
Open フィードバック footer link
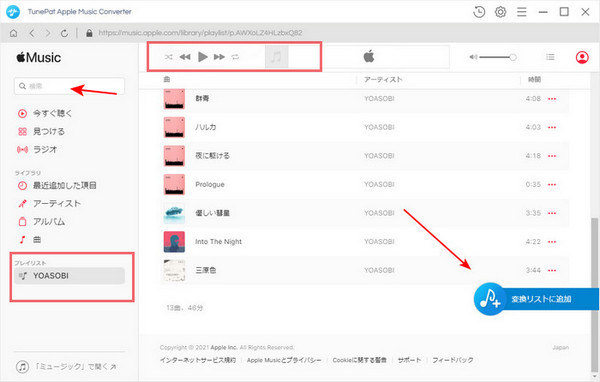(x=453, y=360)
